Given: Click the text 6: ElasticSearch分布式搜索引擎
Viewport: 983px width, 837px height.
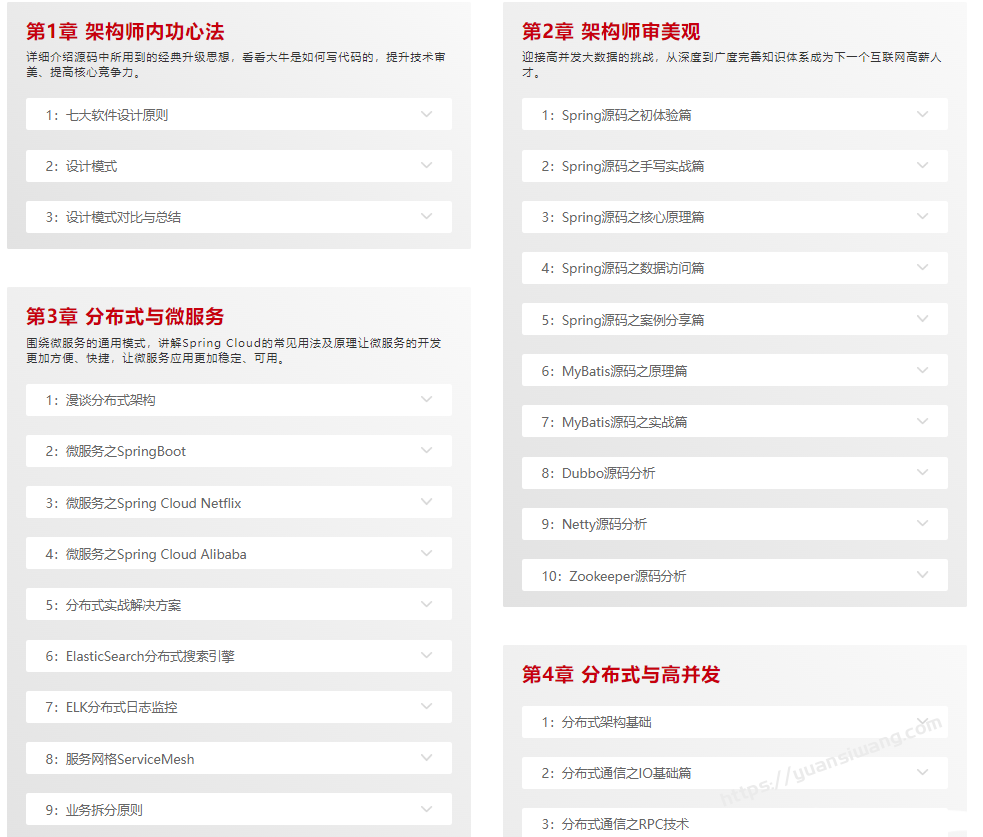Looking at the screenshot, I should click(140, 656).
